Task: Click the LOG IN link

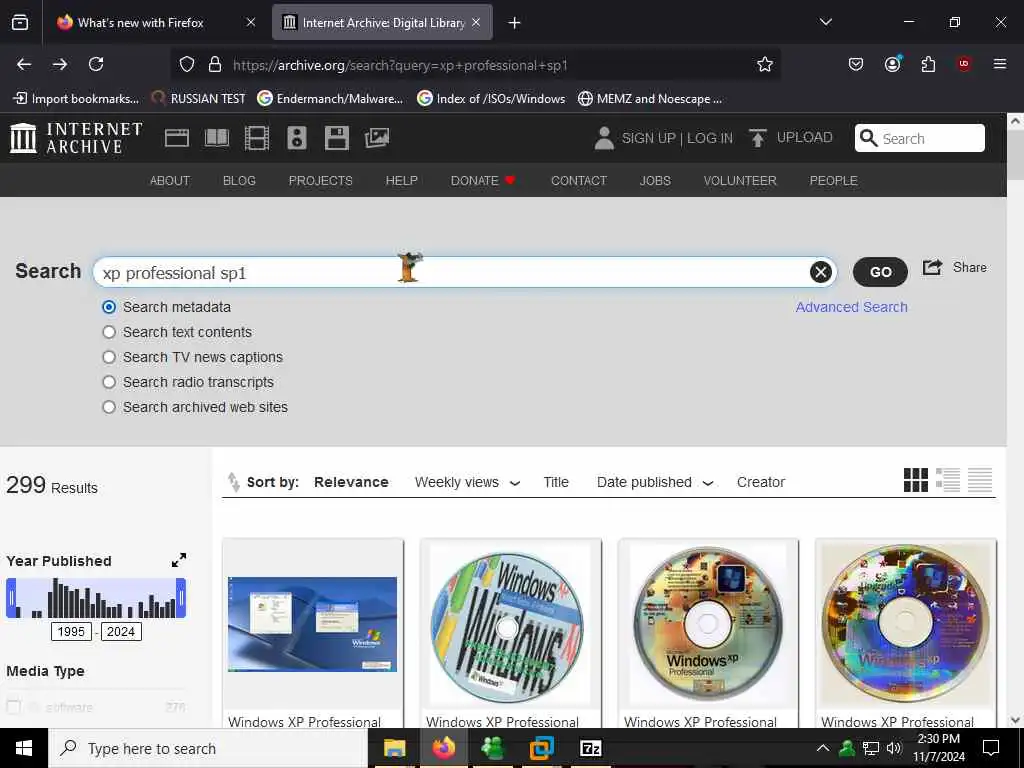Action: coord(710,138)
